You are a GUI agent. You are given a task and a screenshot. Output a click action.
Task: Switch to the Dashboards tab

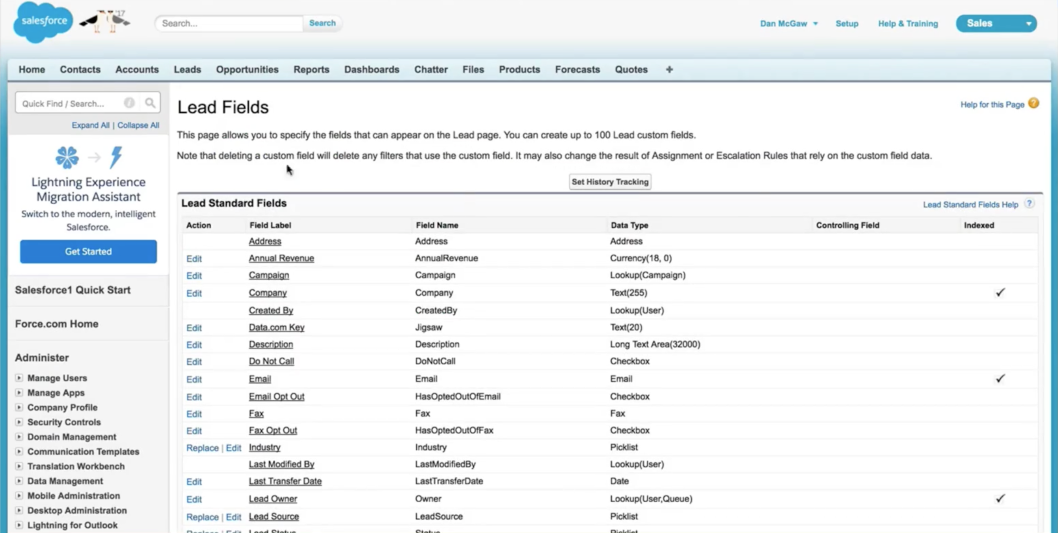coord(372,69)
